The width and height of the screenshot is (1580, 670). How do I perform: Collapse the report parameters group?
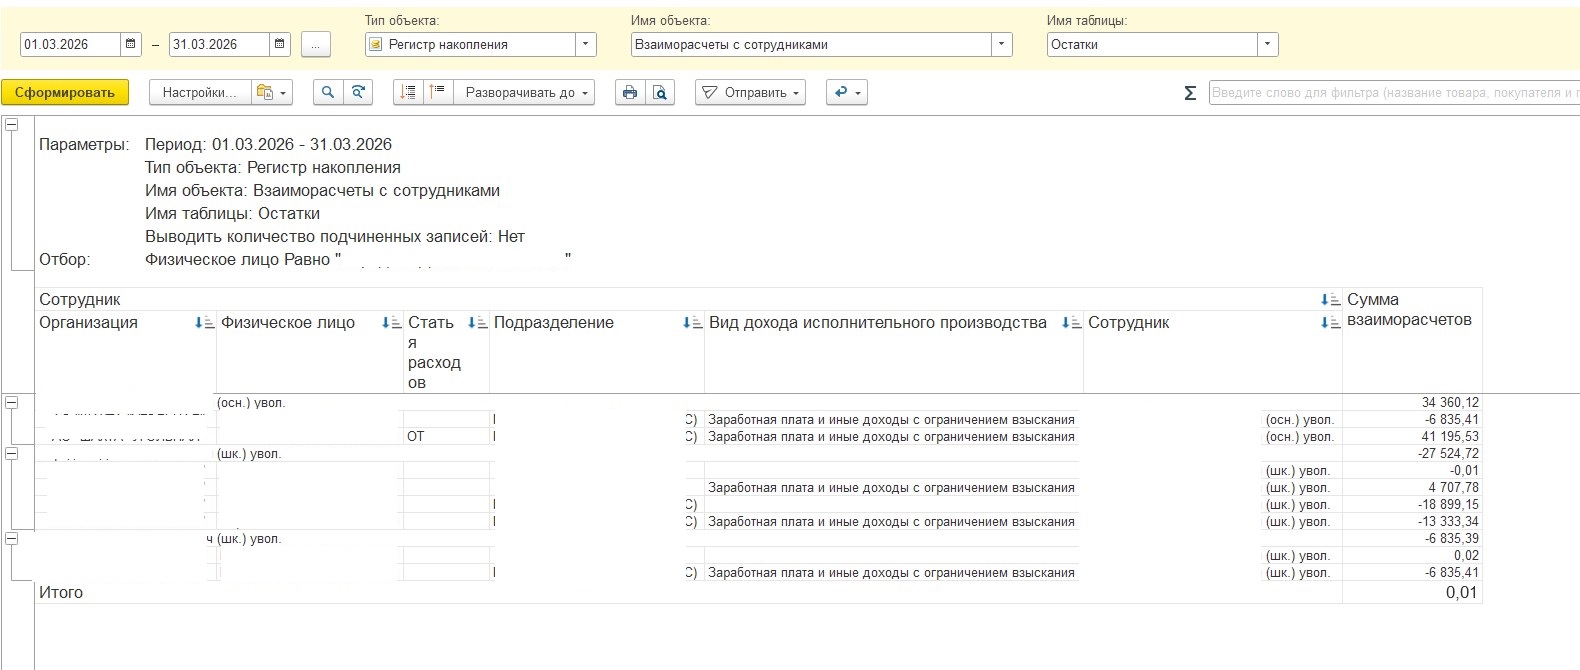click(12, 125)
